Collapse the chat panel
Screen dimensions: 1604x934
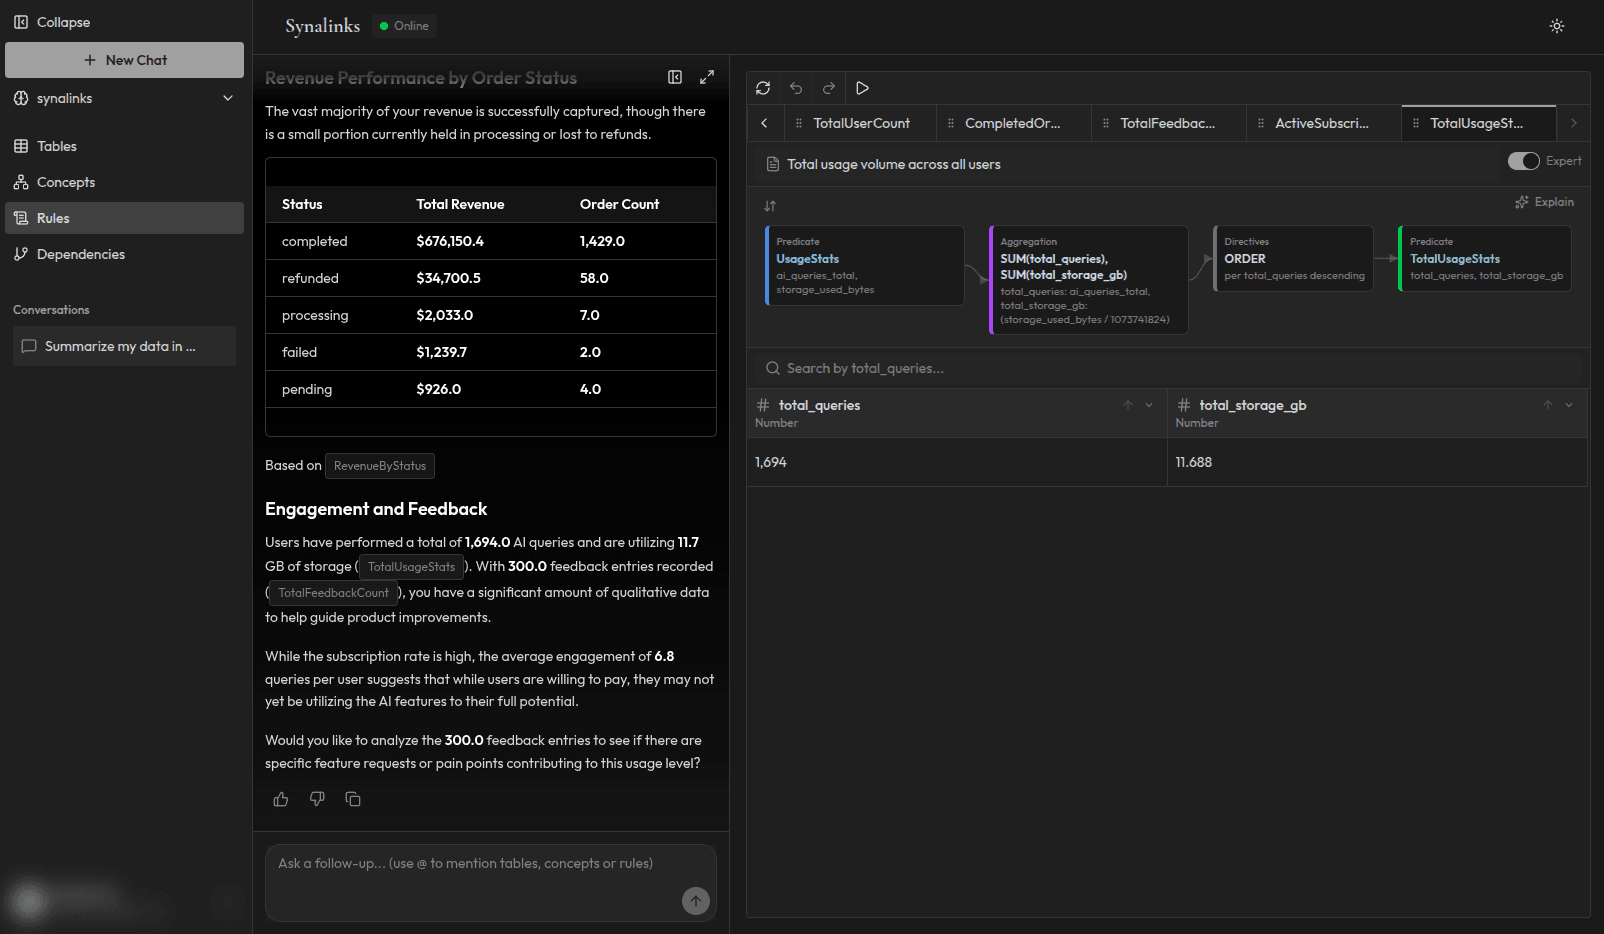pyautogui.click(x=675, y=77)
